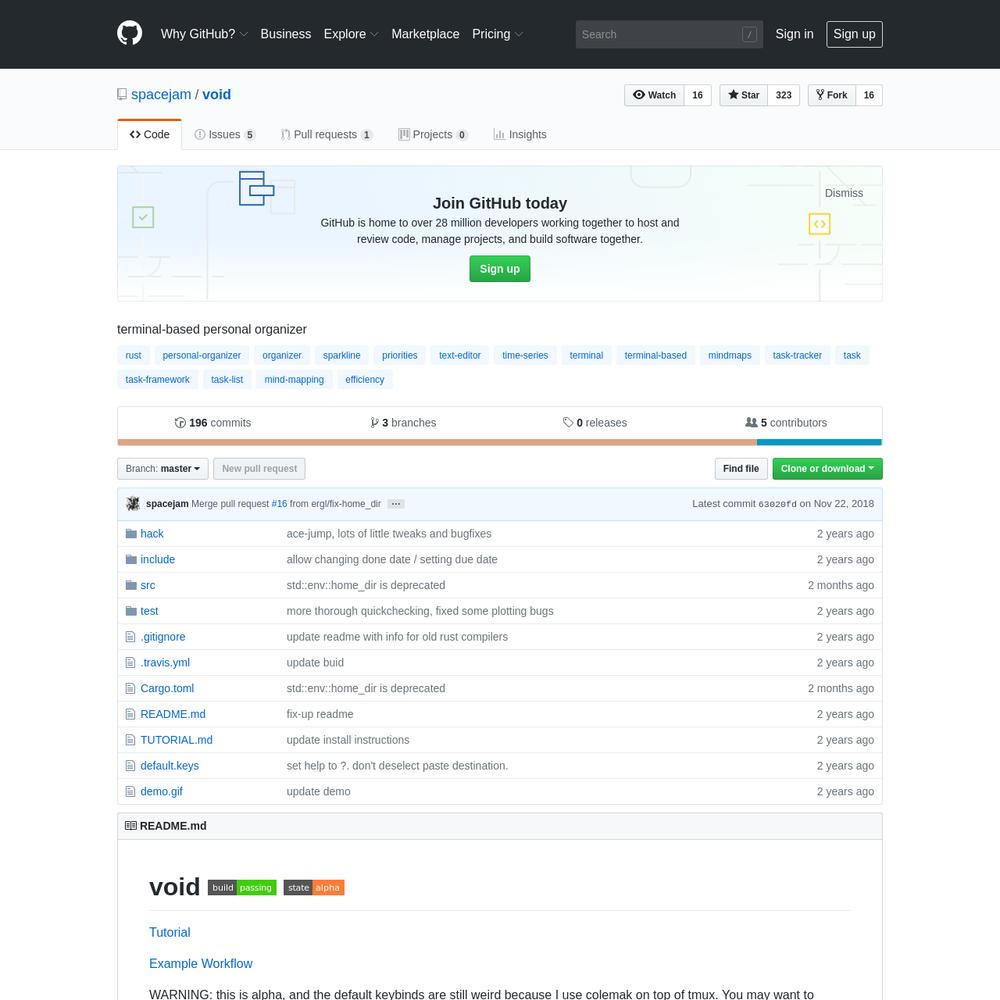Click the commits history clock icon
Image resolution: width=1000 pixels, height=1000 pixels.
click(180, 423)
